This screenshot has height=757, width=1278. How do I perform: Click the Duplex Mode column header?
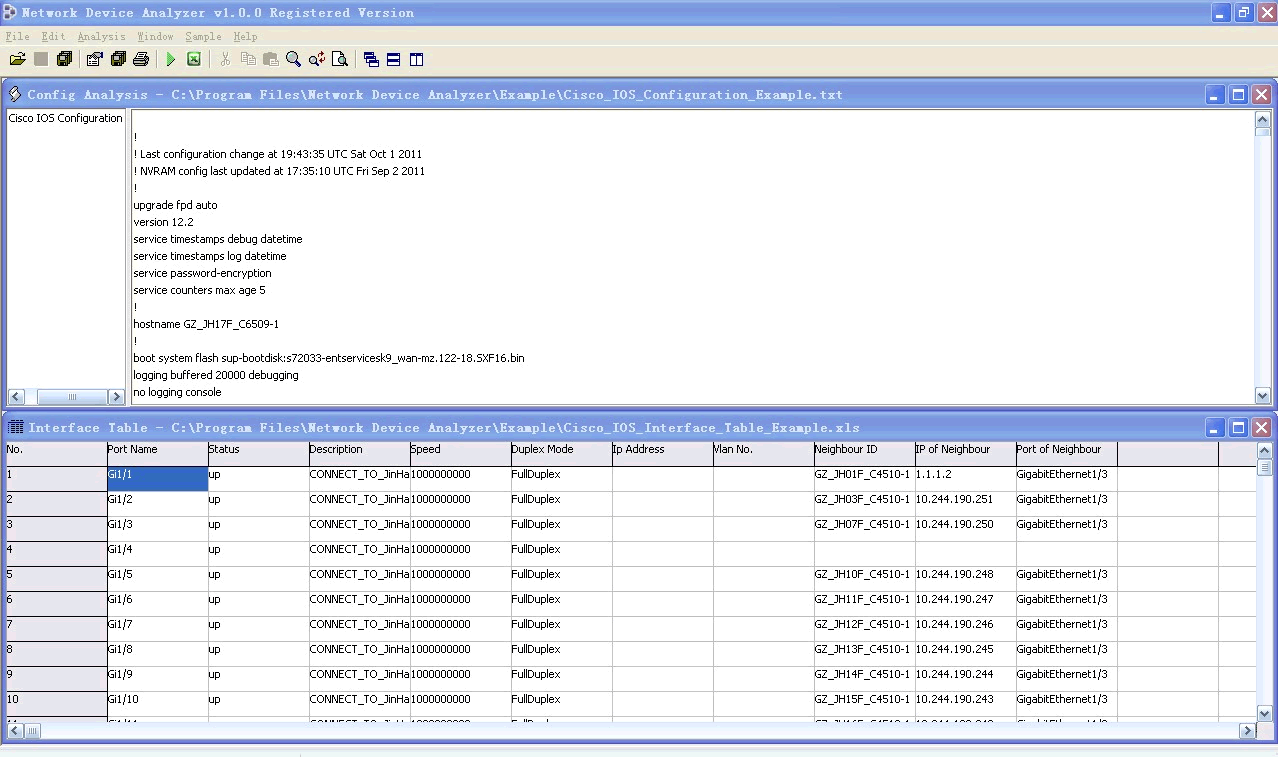click(x=562, y=454)
